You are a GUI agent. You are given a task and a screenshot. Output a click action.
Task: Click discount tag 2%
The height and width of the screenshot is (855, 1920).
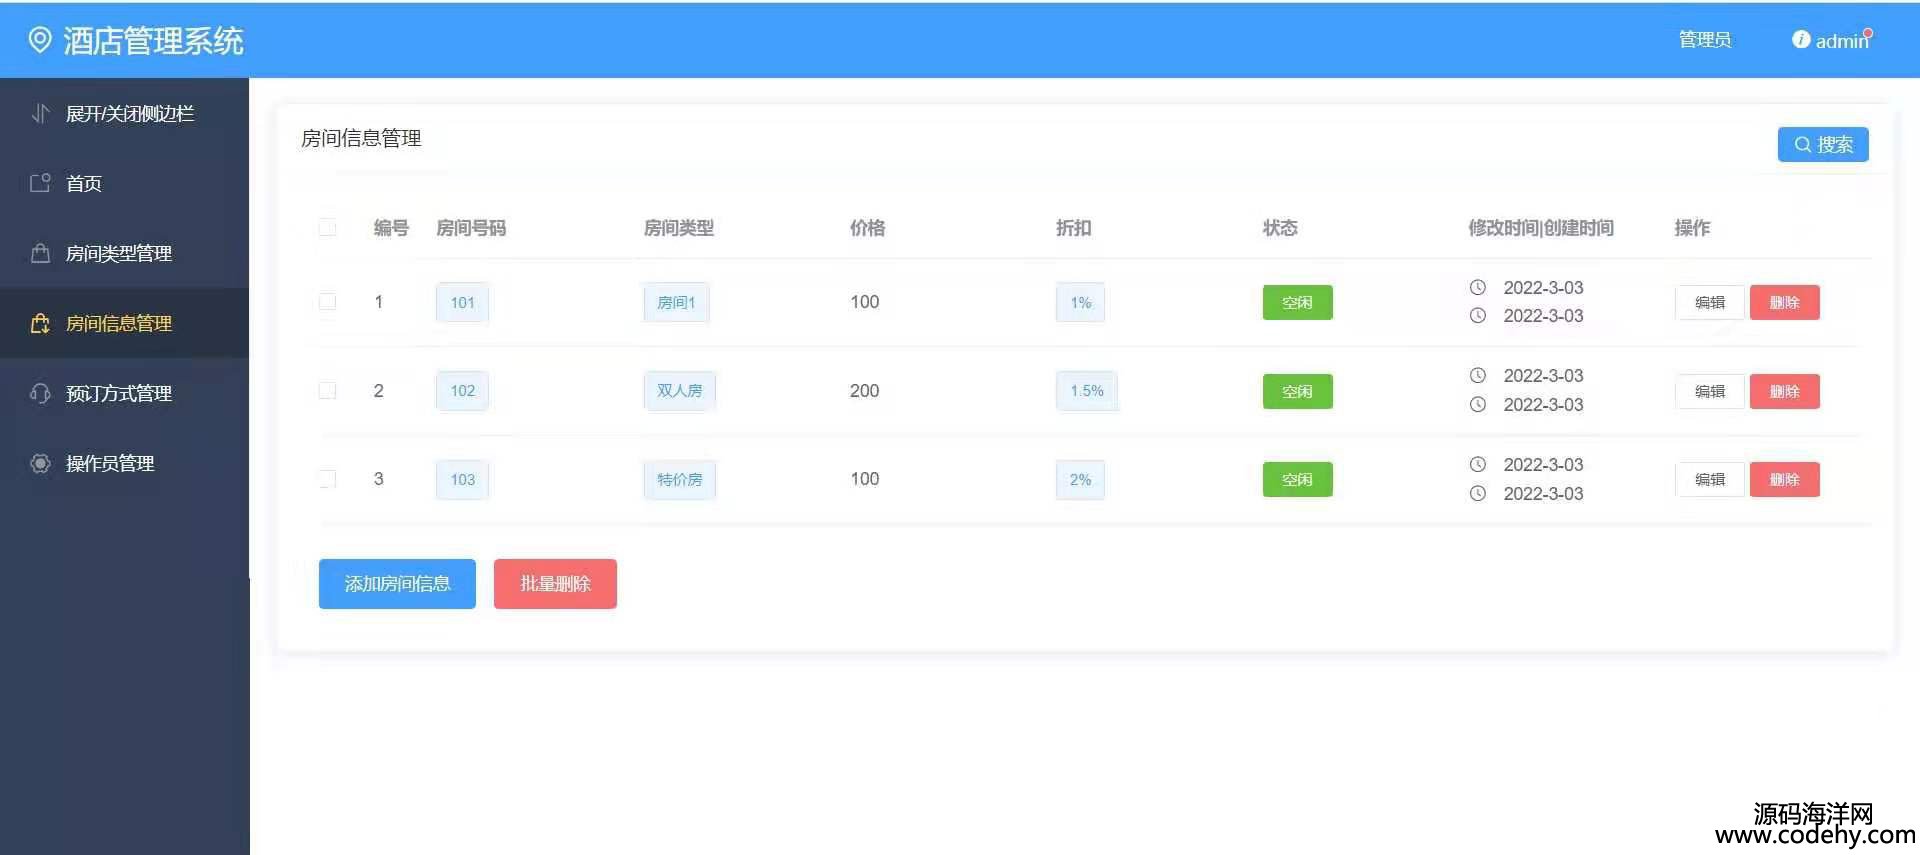pyautogui.click(x=1080, y=479)
